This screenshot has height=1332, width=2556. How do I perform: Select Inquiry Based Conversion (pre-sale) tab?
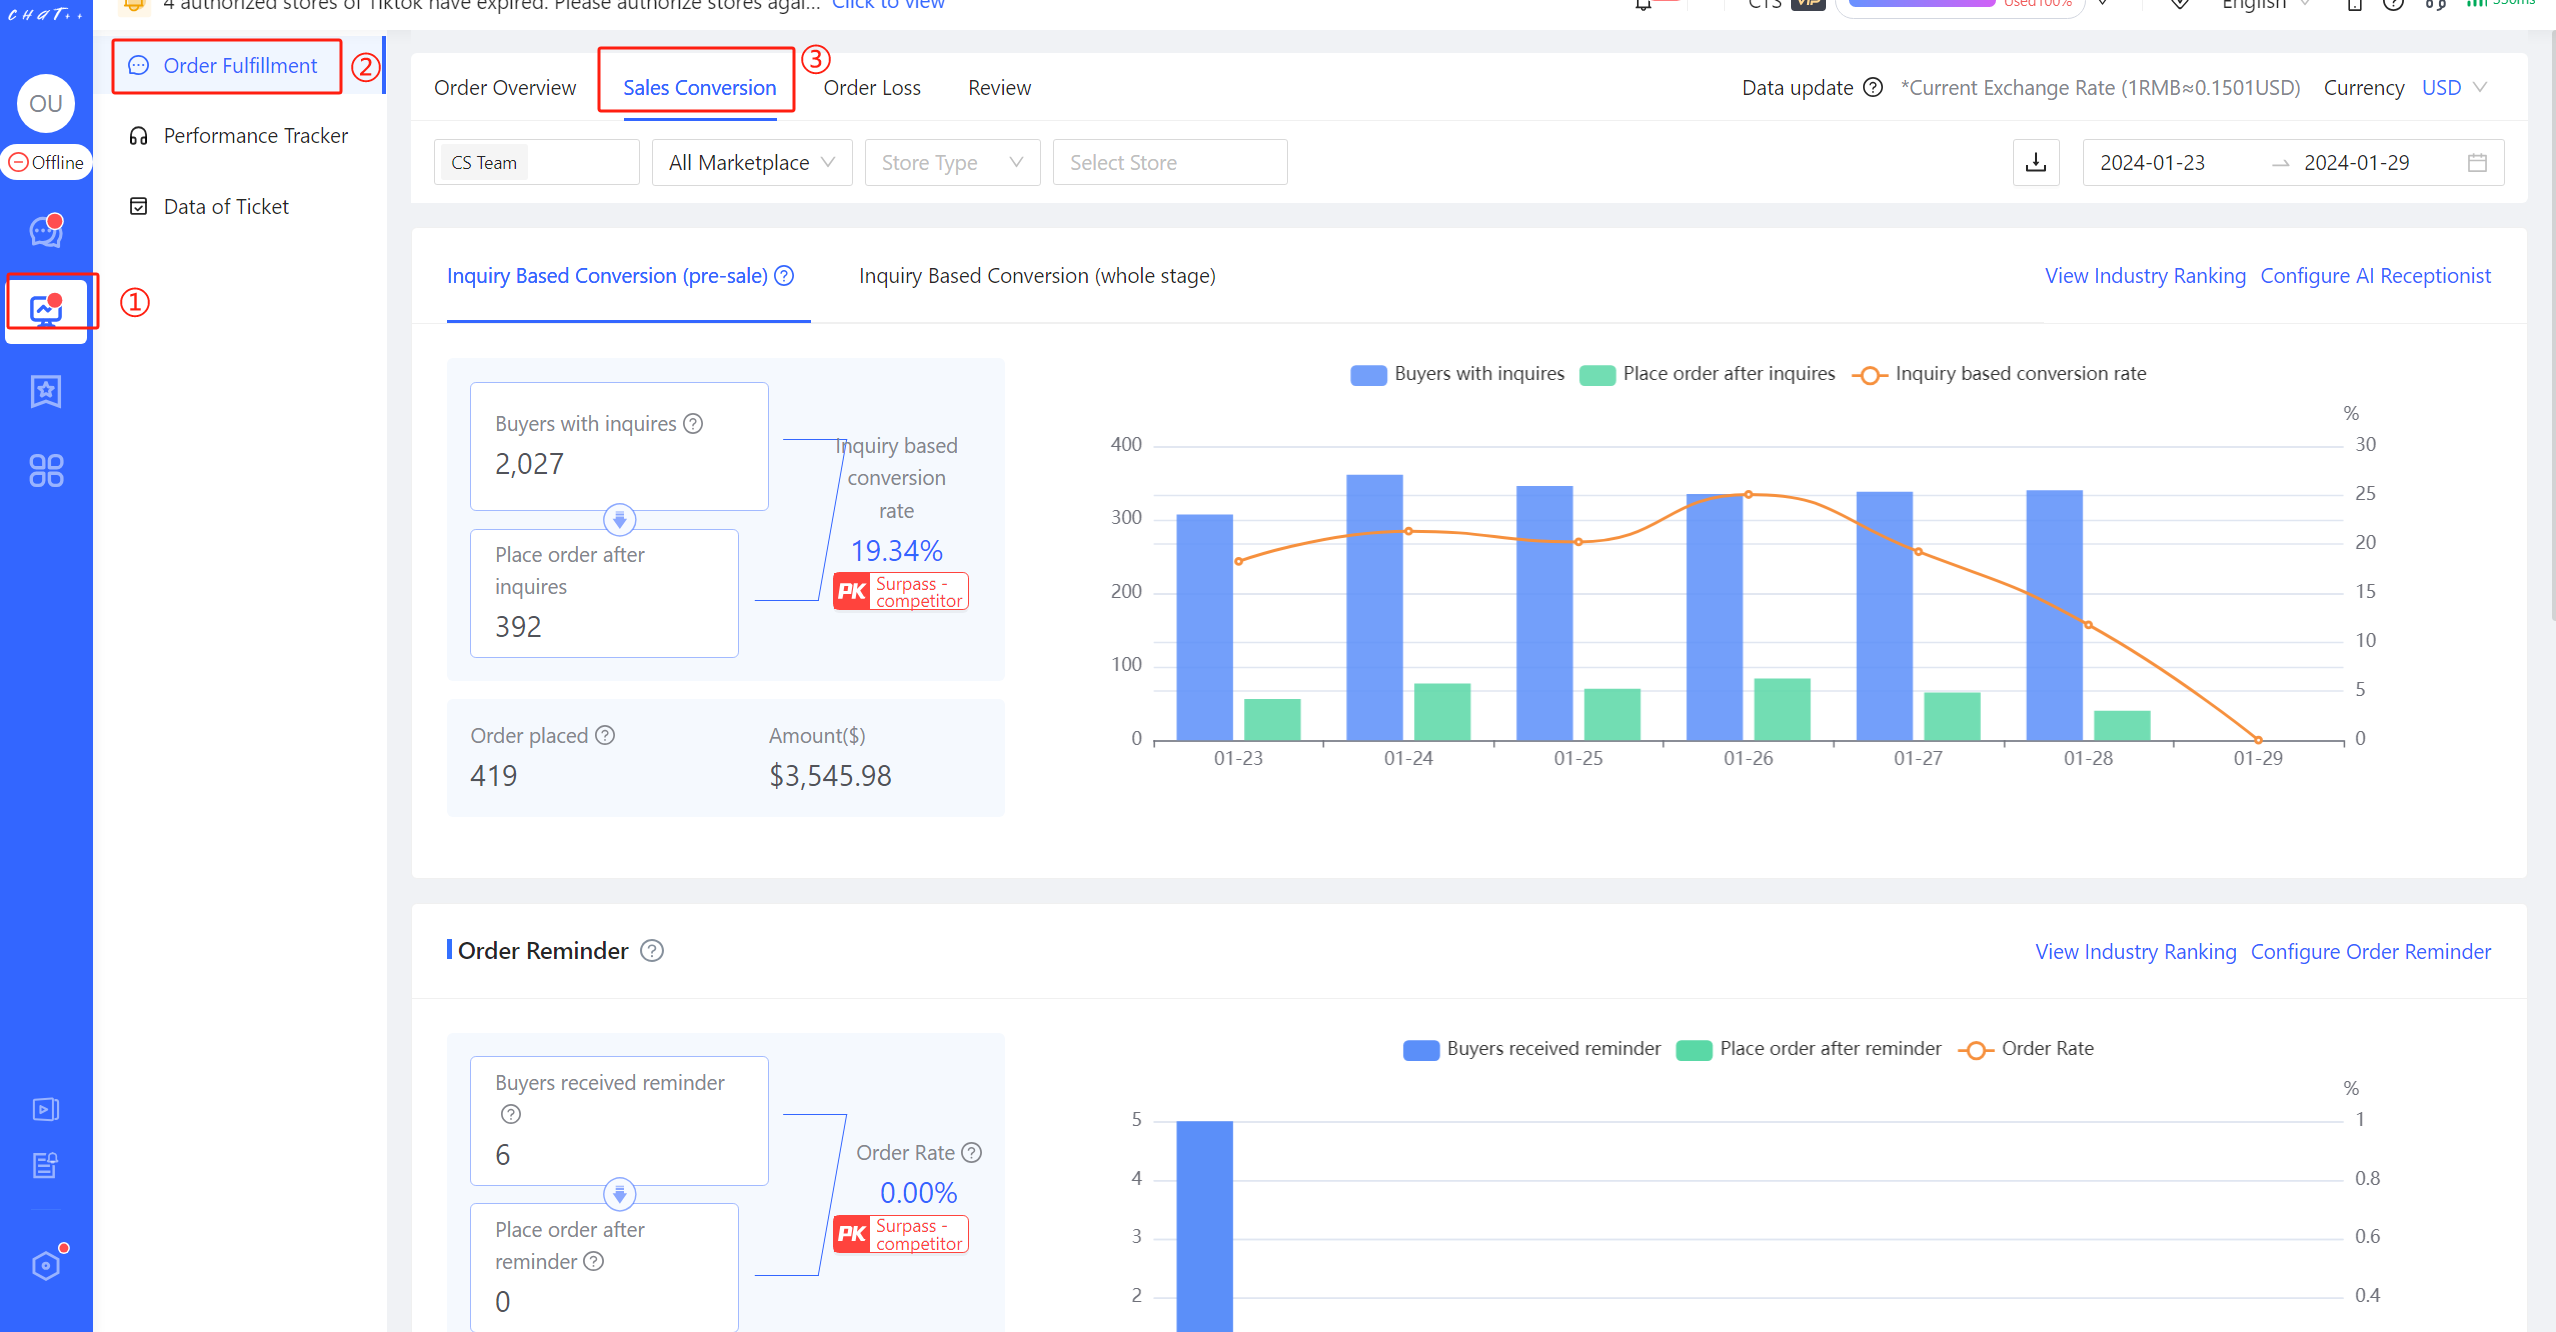(607, 275)
